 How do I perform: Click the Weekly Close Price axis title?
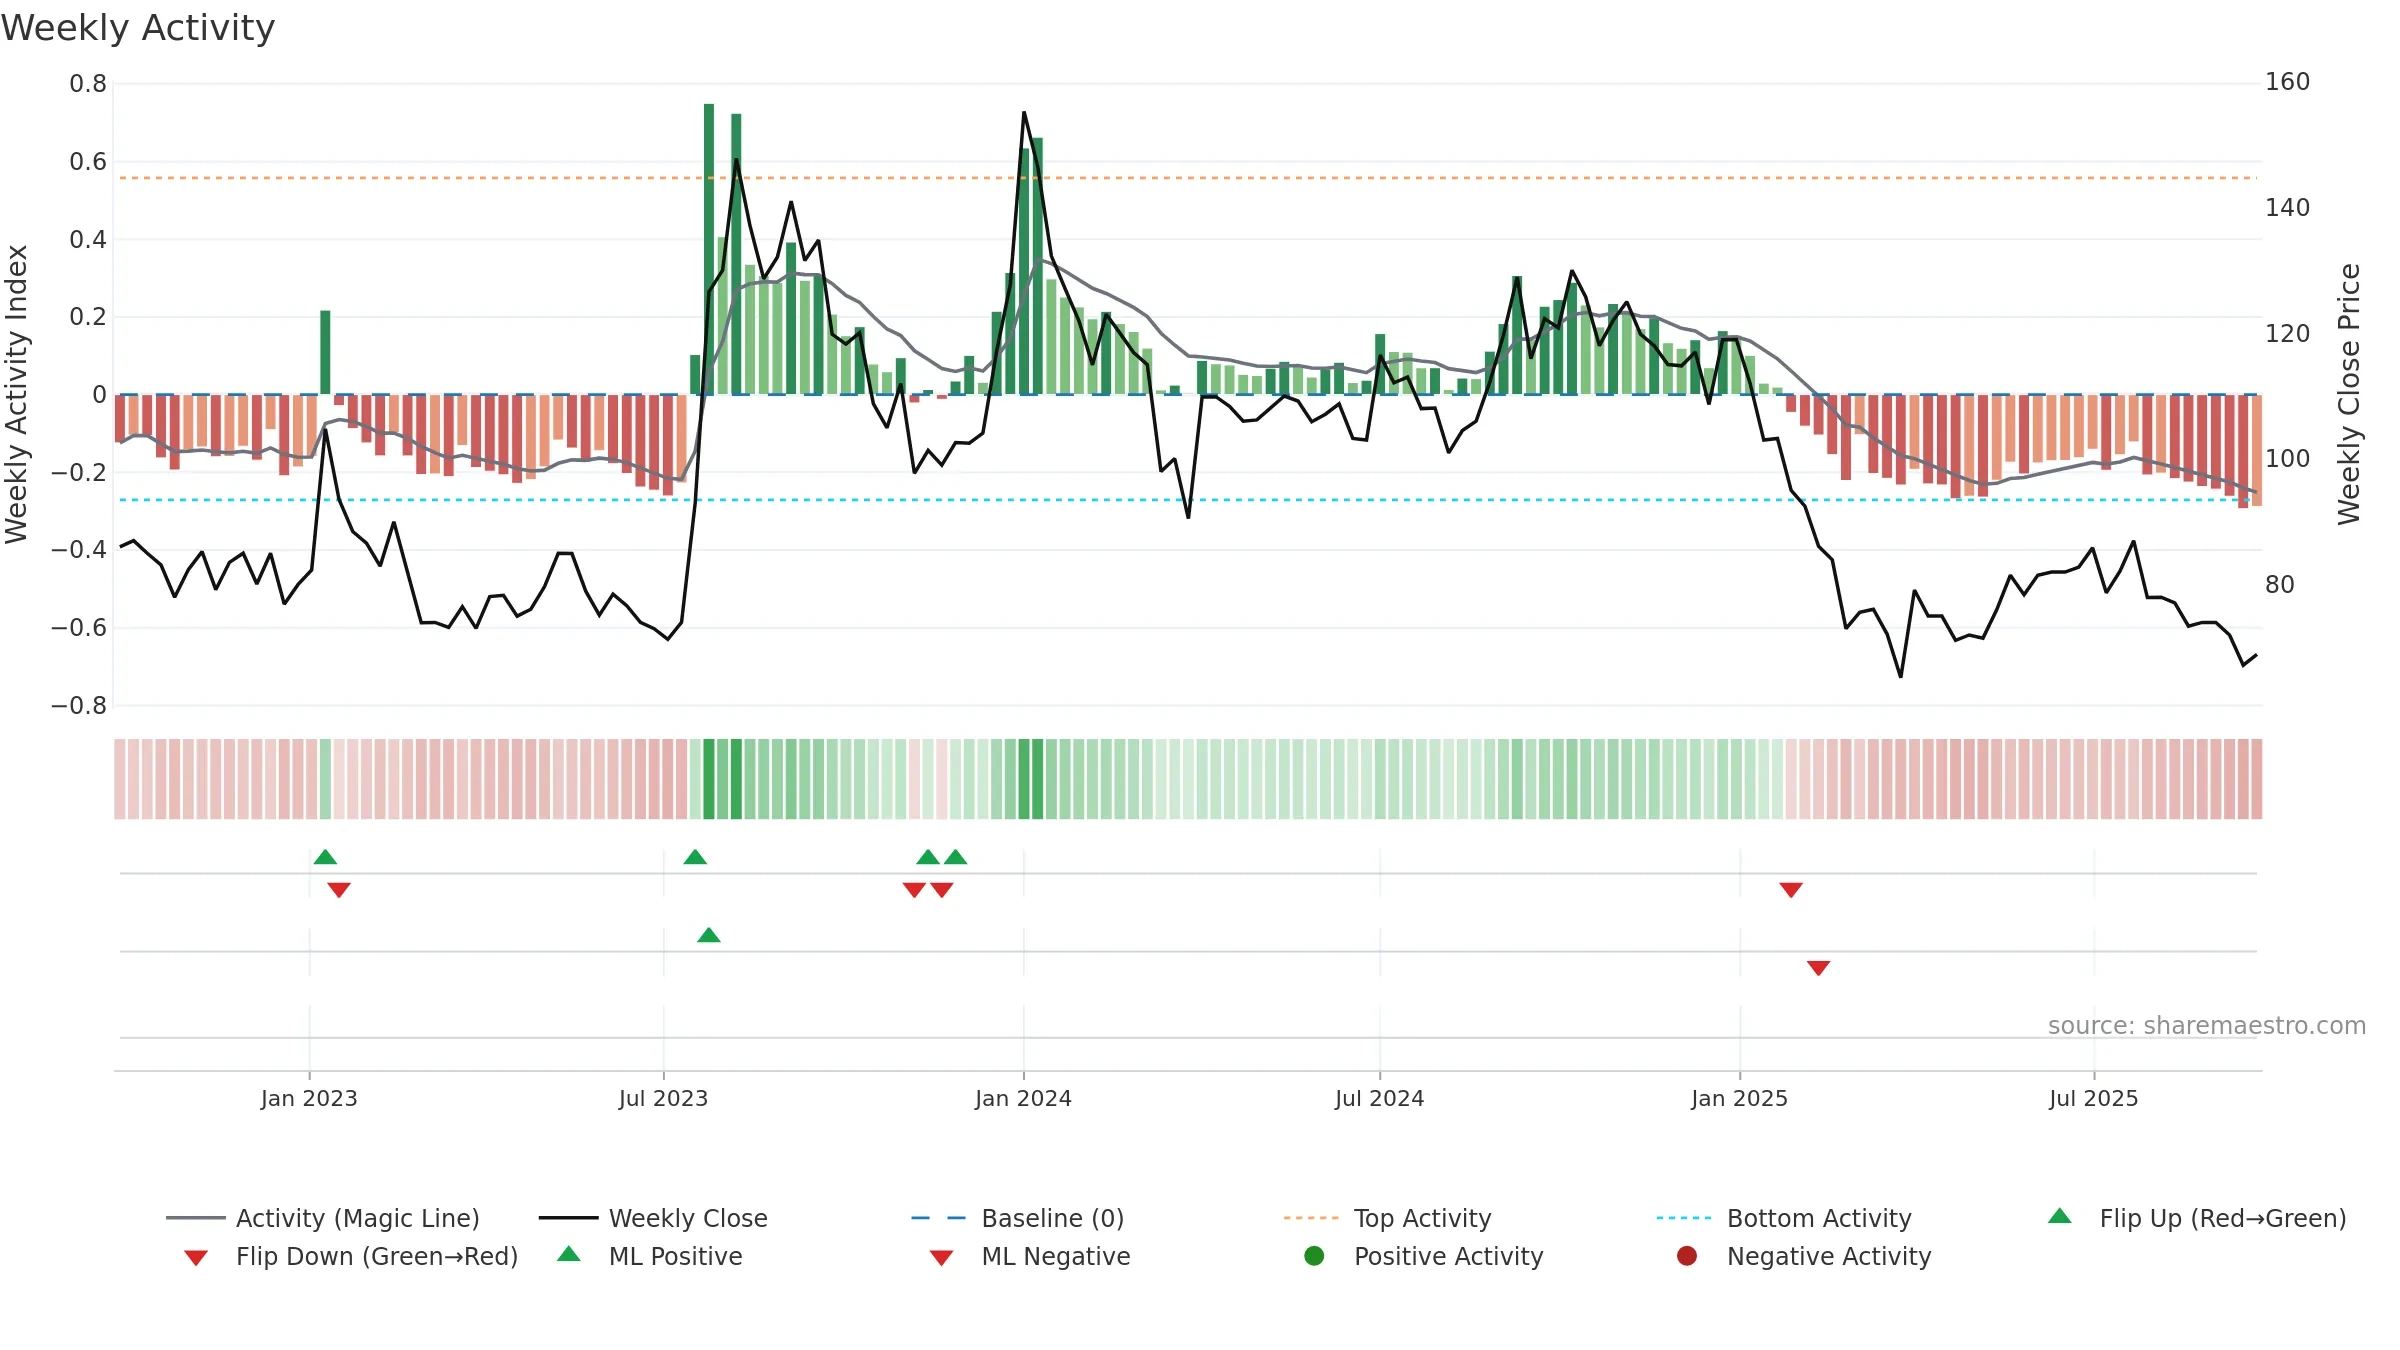click(2348, 394)
